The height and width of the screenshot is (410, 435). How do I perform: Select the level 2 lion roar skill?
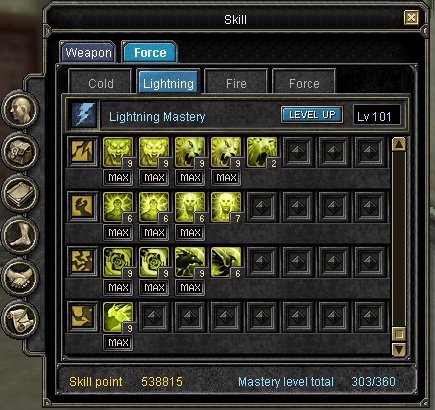coord(262,152)
